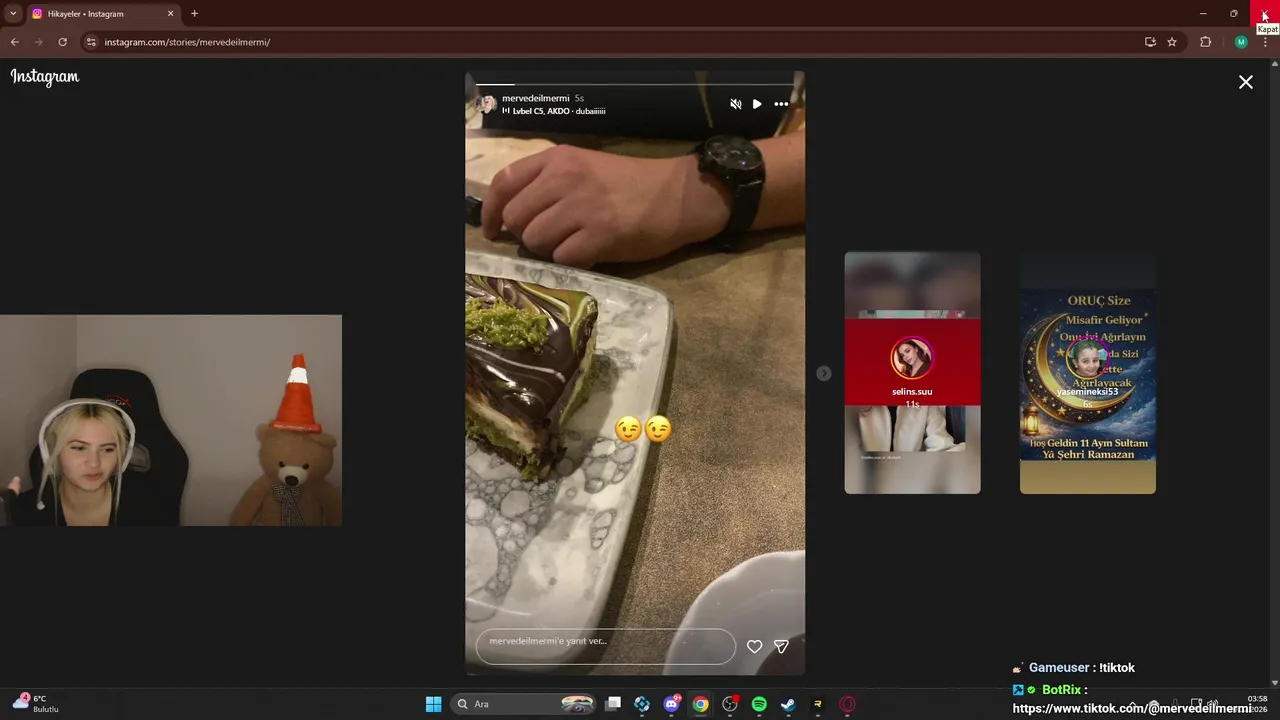Click the Gameuser : !tiktok chat message

click(x=1082, y=667)
